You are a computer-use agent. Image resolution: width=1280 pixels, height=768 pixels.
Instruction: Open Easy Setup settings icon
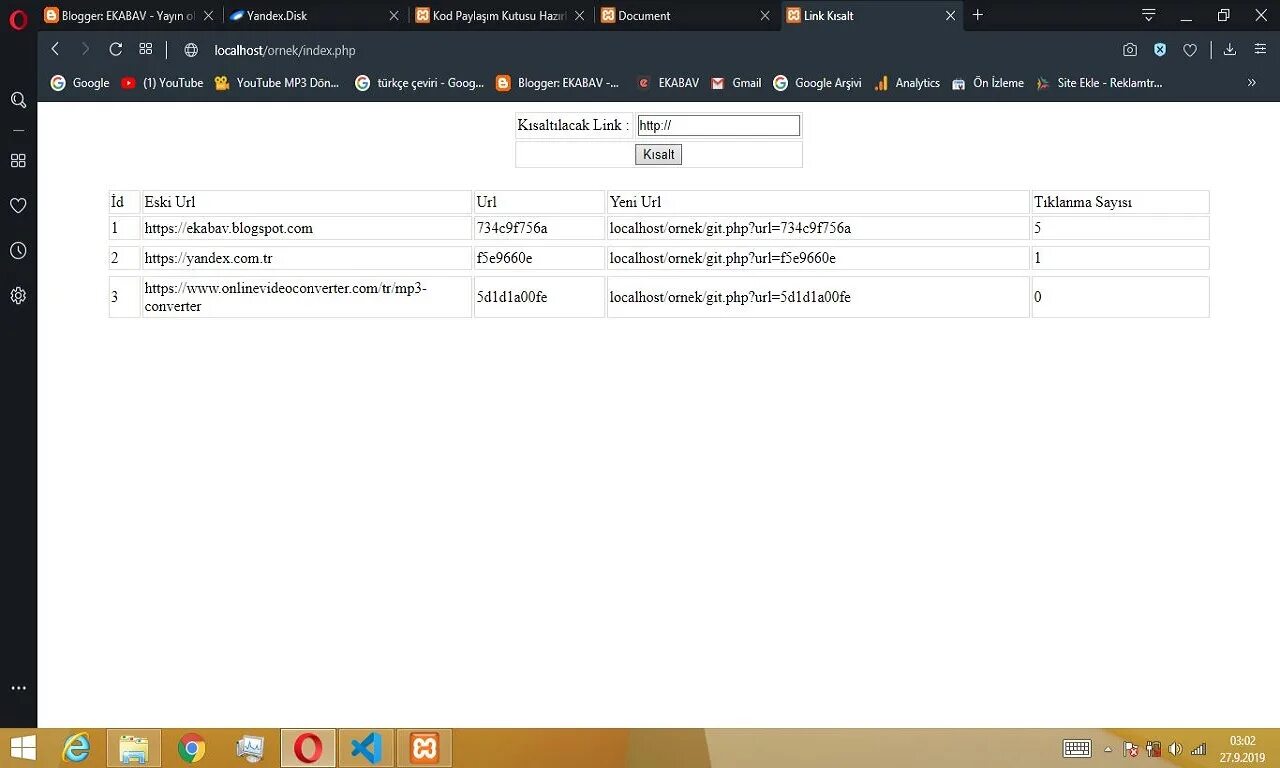(1260, 50)
